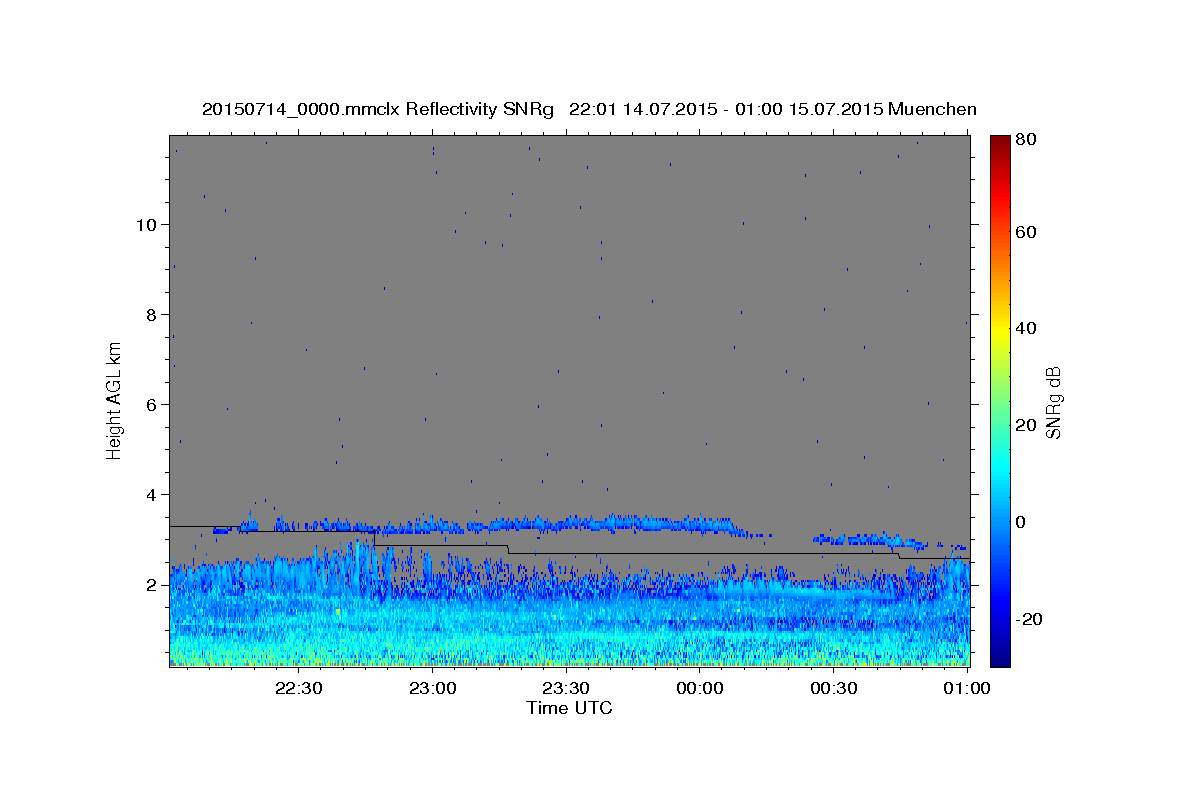Image resolution: width=1200 pixels, height=800 pixels.
Task: Click the colorbar value 60
Action: pos(1025,232)
